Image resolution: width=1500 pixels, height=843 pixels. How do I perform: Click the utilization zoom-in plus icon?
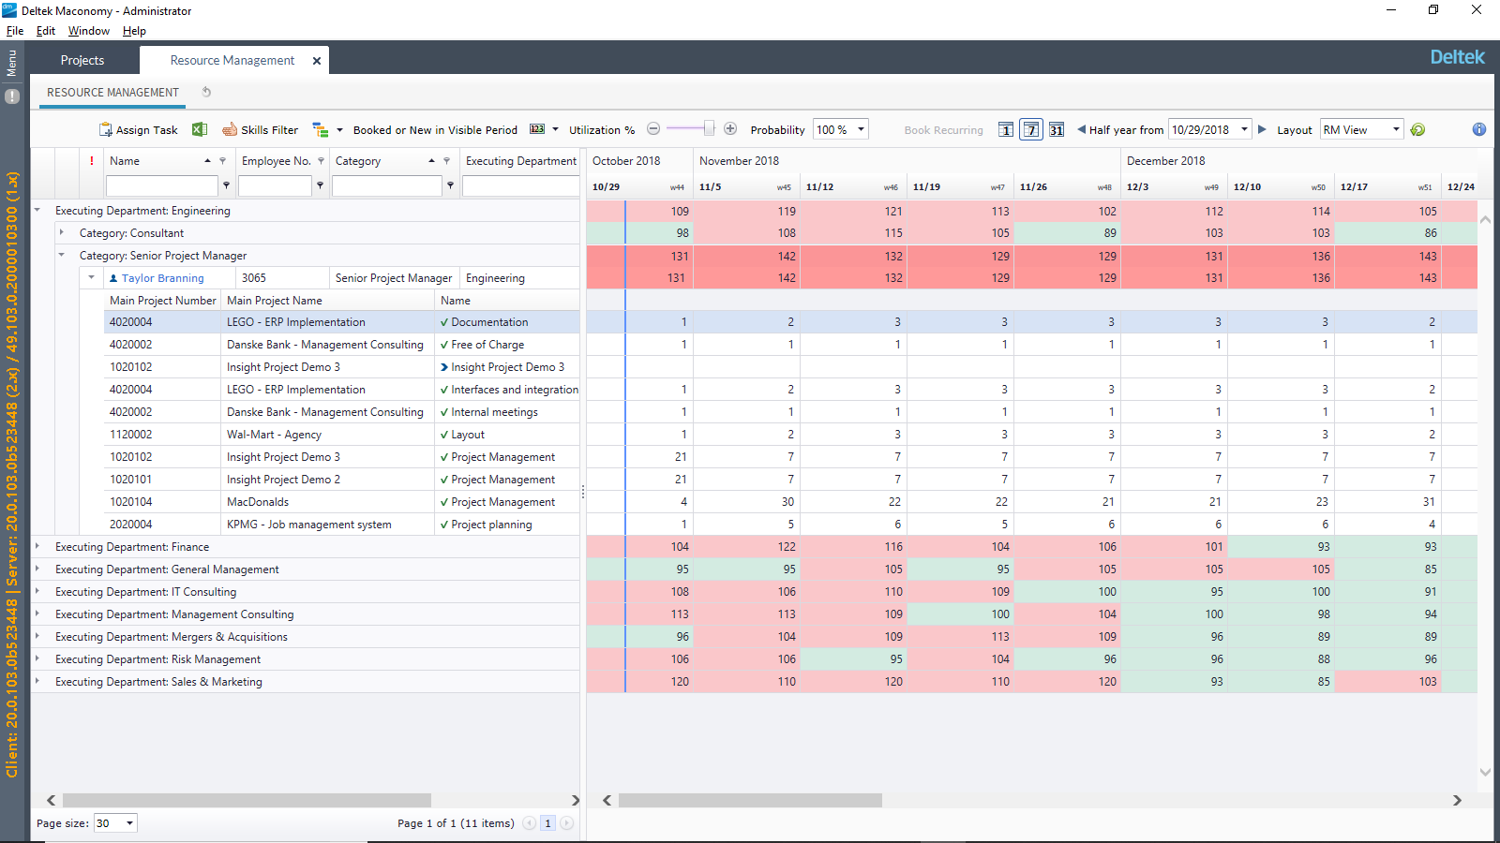tap(730, 129)
